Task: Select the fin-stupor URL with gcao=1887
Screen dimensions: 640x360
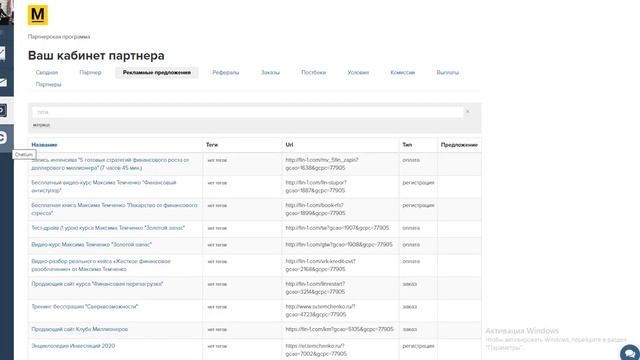Action: coord(316,187)
